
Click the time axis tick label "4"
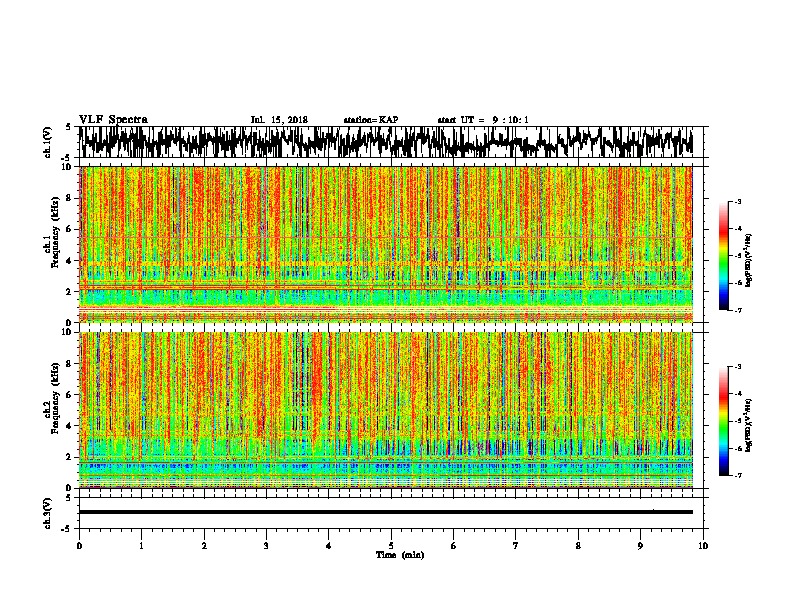pos(329,546)
